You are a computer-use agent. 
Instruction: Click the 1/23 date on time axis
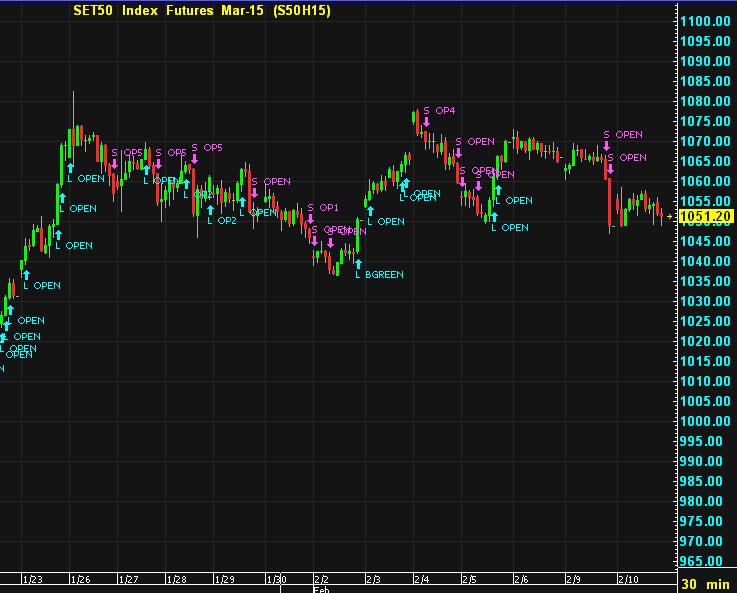tap(32, 579)
